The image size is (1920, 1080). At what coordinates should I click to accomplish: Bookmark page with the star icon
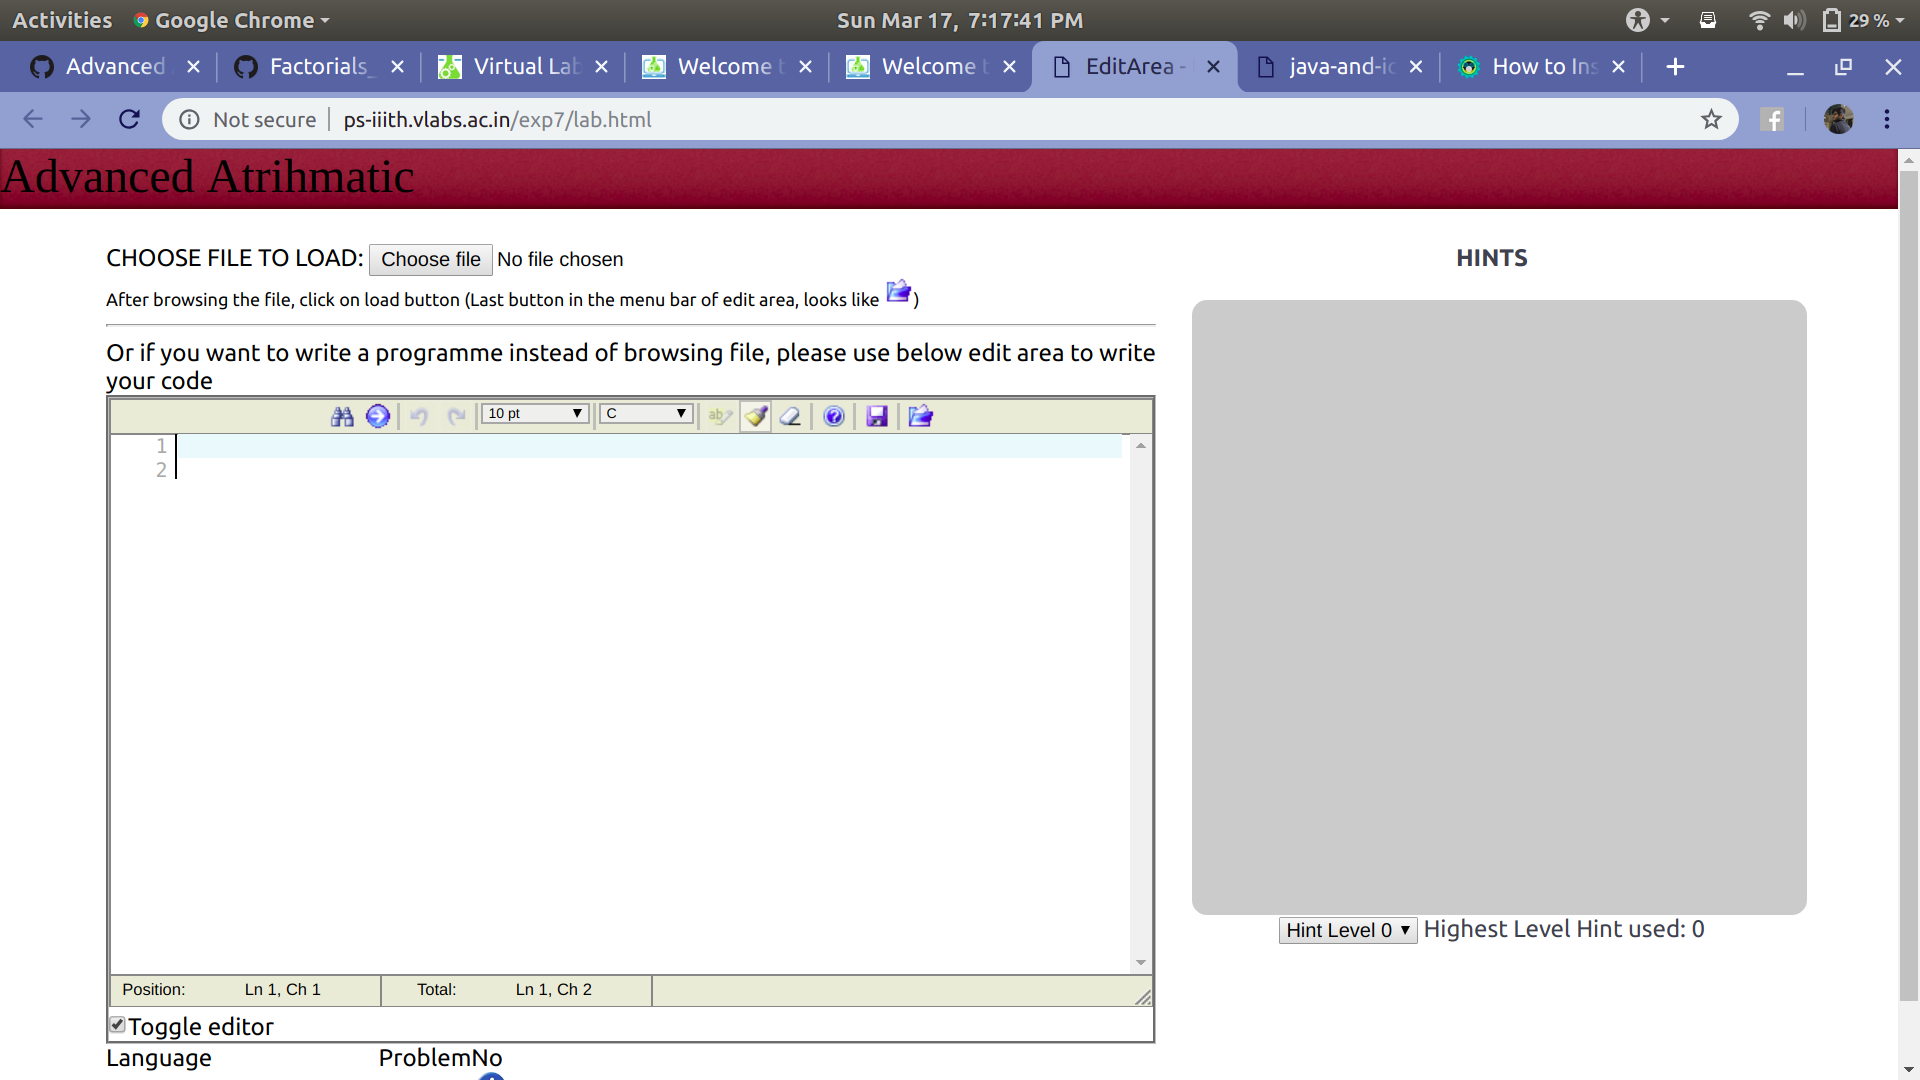1711,120
